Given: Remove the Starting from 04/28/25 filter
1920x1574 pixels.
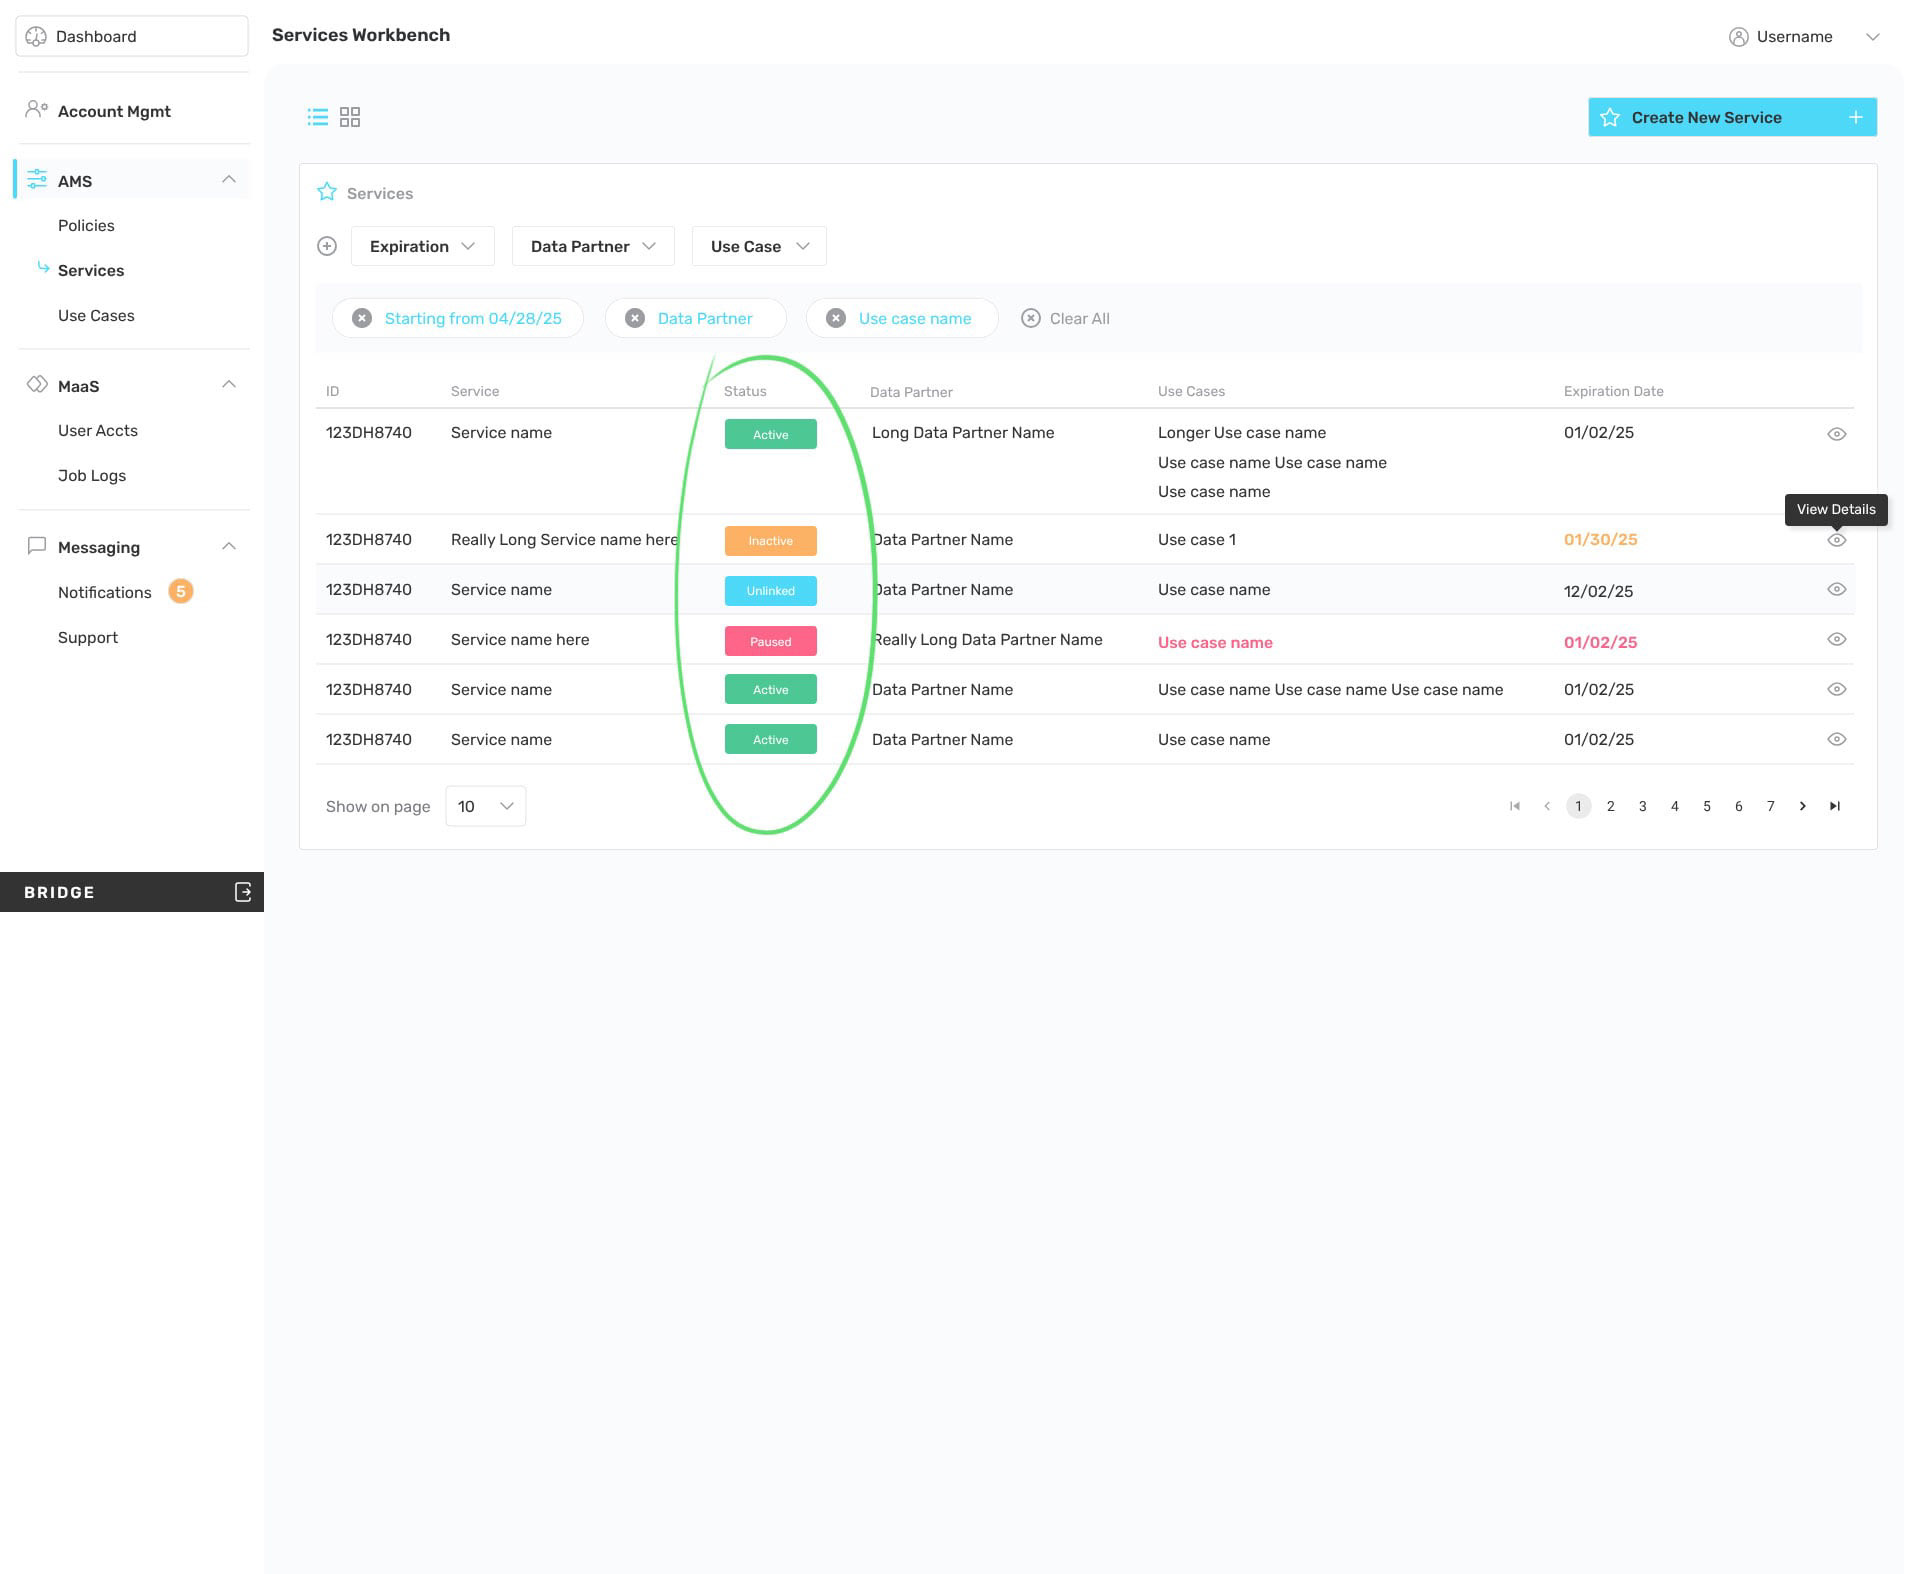Looking at the screenshot, I should (362, 318).
